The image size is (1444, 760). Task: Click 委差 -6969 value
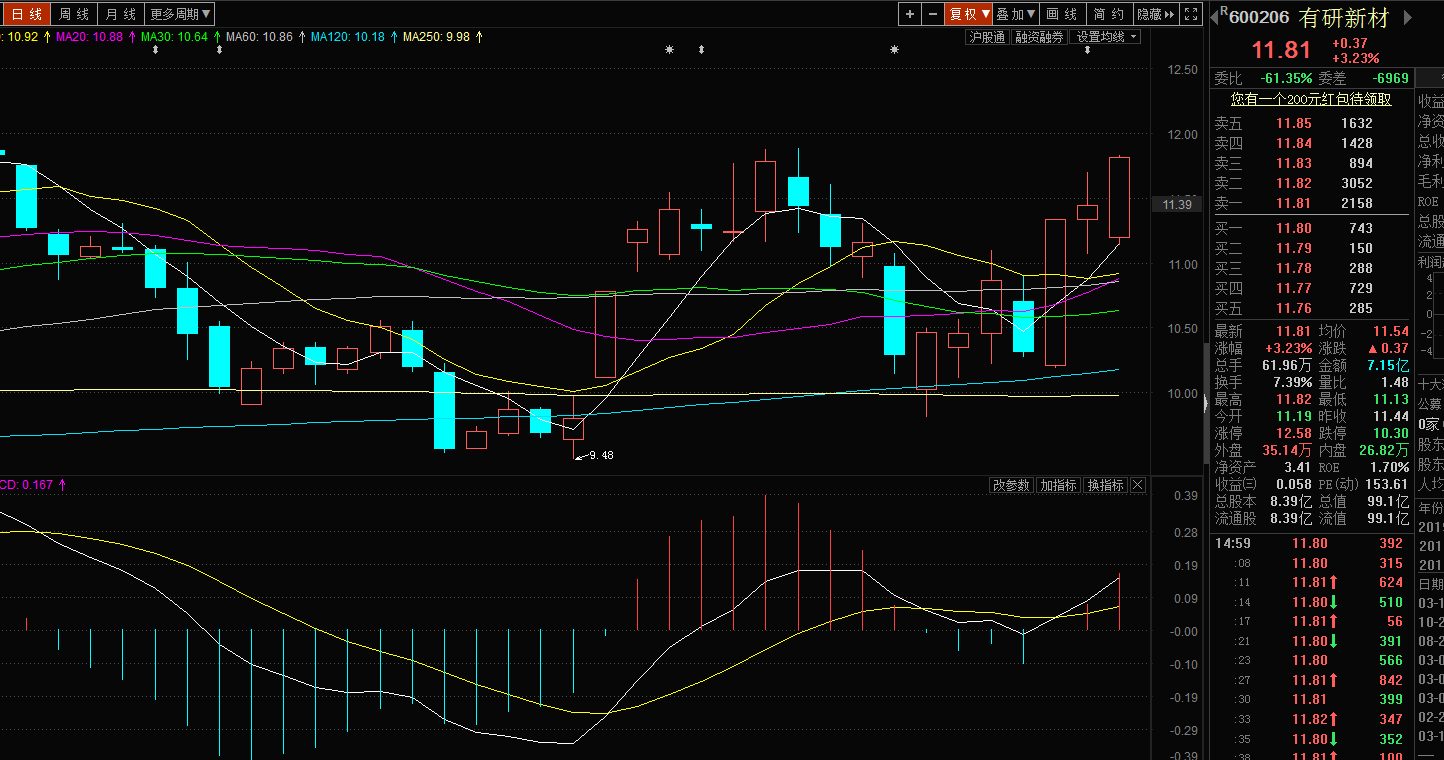point(1391,78)
